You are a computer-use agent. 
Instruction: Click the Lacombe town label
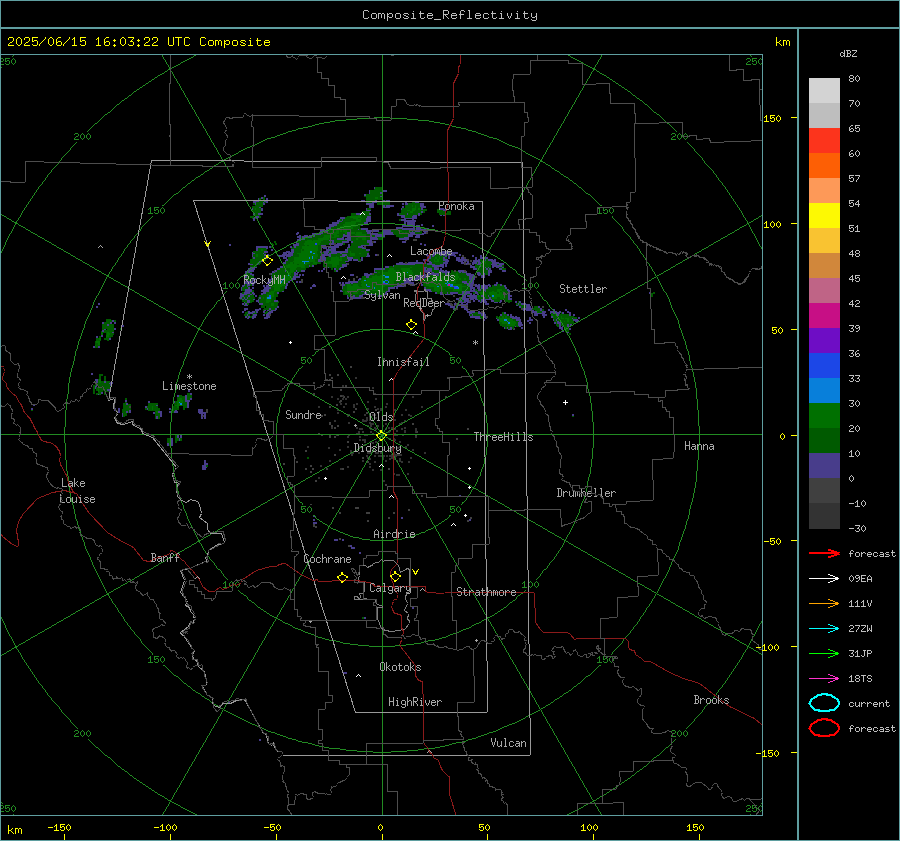coord(431,251)
